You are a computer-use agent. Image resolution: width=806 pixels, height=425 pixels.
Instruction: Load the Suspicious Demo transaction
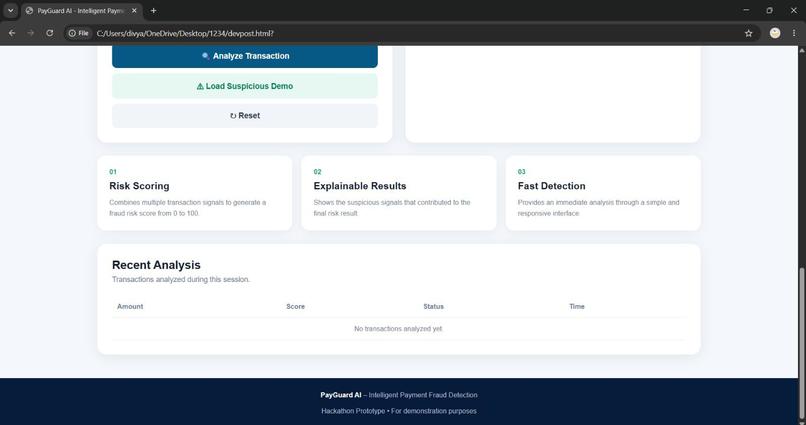pos(245,86)
